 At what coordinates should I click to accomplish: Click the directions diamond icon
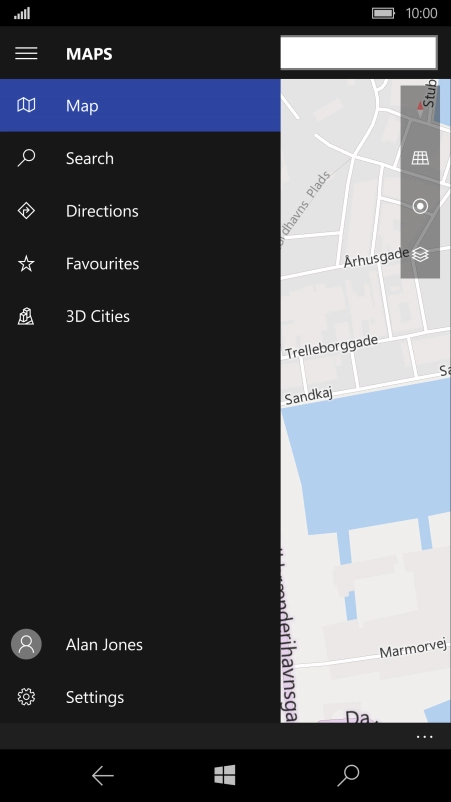click(x=26, y=211)
